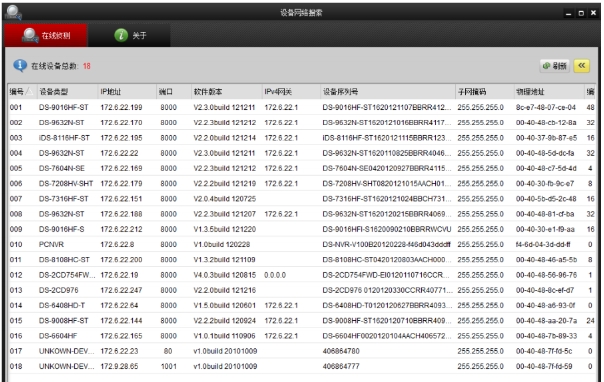The image size is (604, 382).
Task: Click gateway 0.0.0.0 in row 012
Action: click(275, 275)
